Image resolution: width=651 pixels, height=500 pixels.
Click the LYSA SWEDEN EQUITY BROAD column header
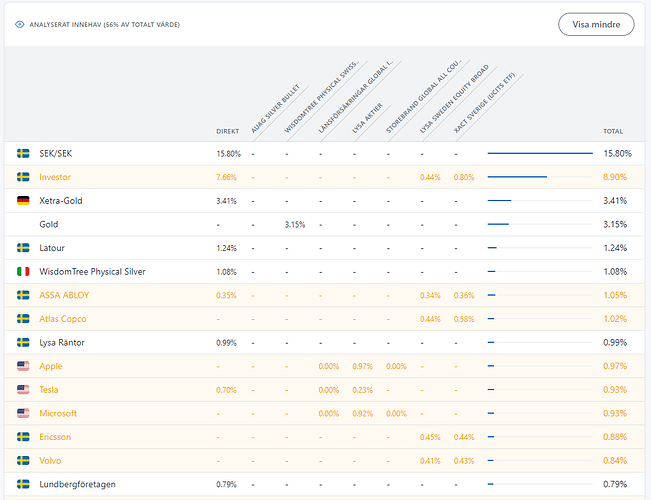(454, 99)
